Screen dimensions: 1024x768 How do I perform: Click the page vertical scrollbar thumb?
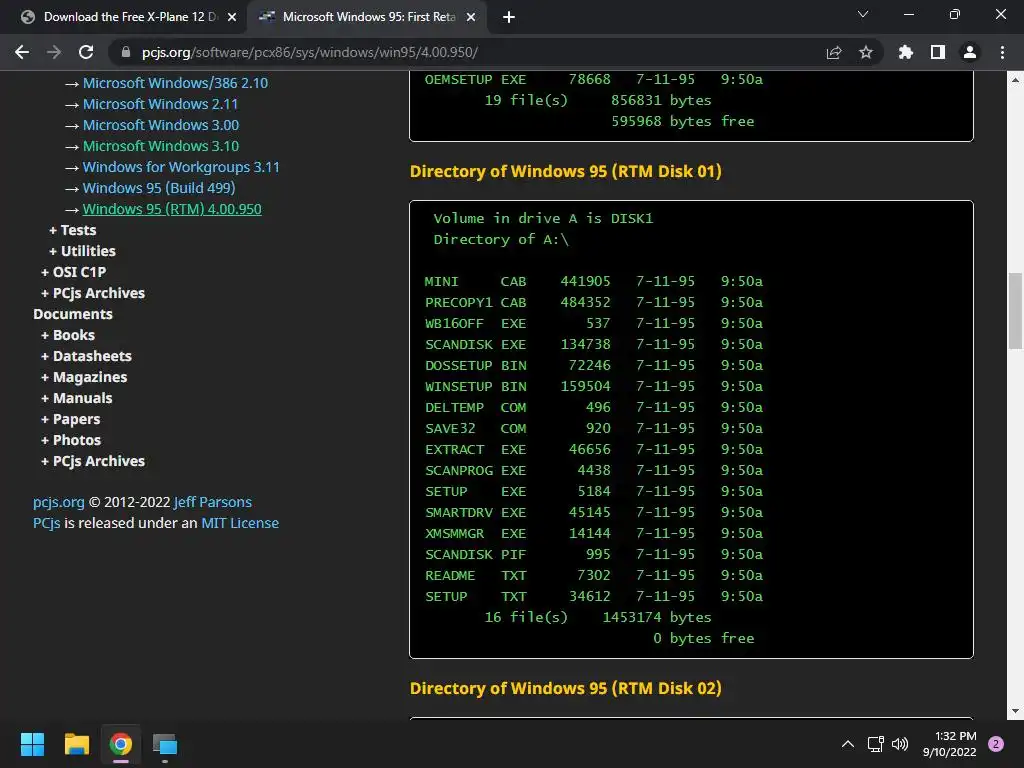(x=1015, y=312)
